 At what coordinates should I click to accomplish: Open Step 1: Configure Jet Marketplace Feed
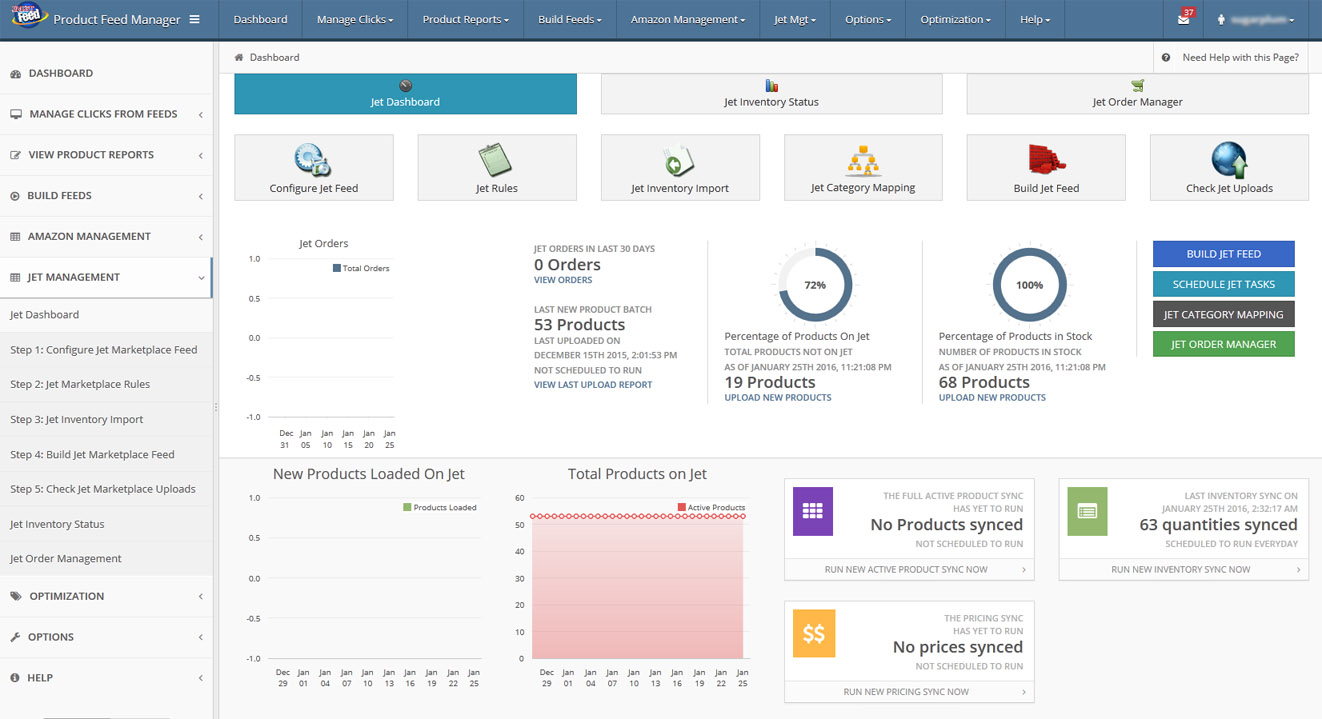coord(106,350)
